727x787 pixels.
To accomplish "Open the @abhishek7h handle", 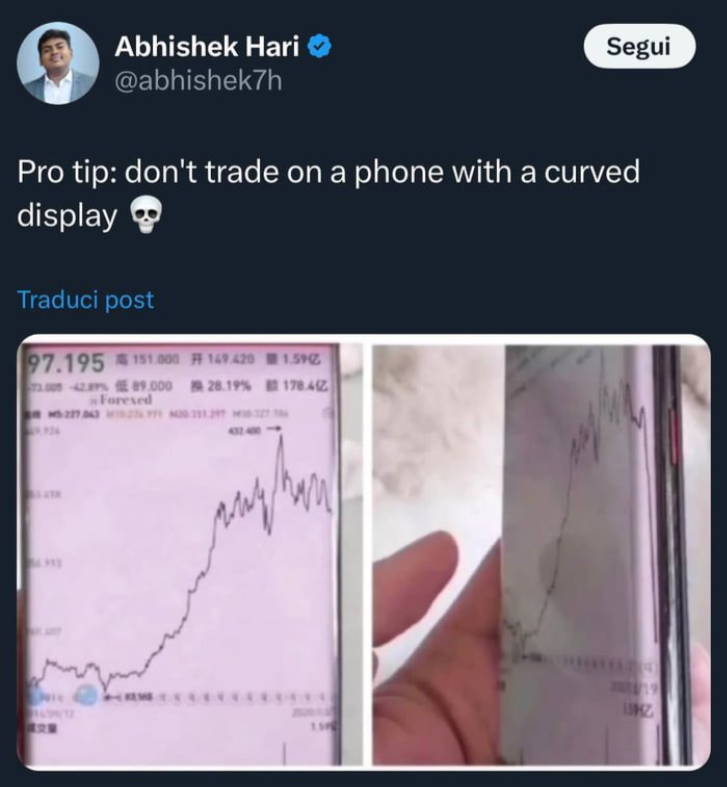I will click(198, 81).
